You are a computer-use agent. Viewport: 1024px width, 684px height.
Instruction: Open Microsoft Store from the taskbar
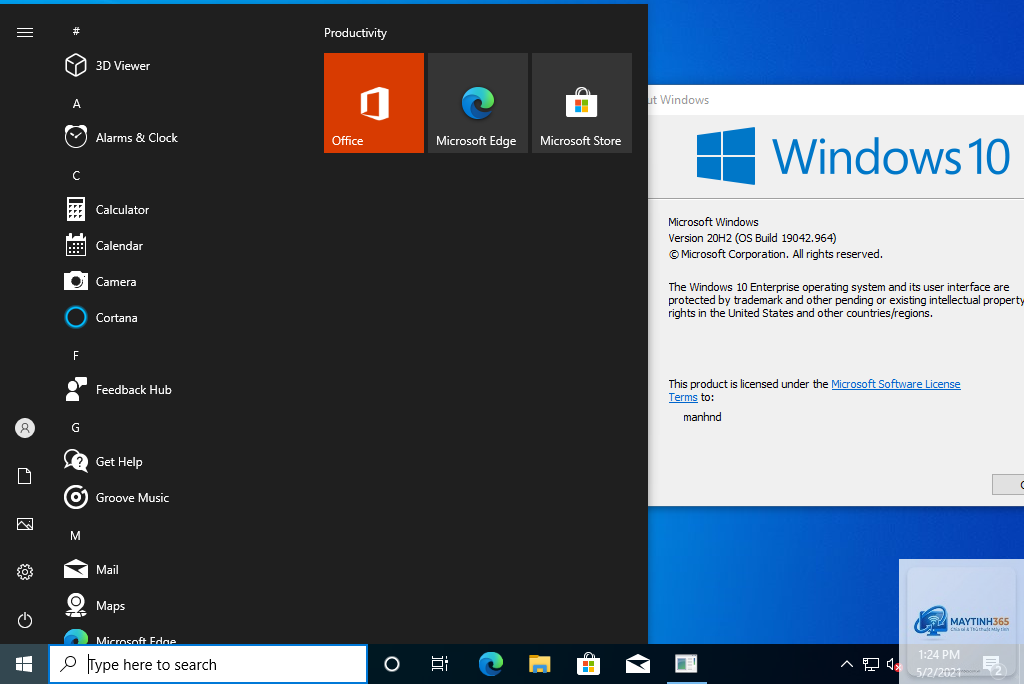[x=588, y=664]
